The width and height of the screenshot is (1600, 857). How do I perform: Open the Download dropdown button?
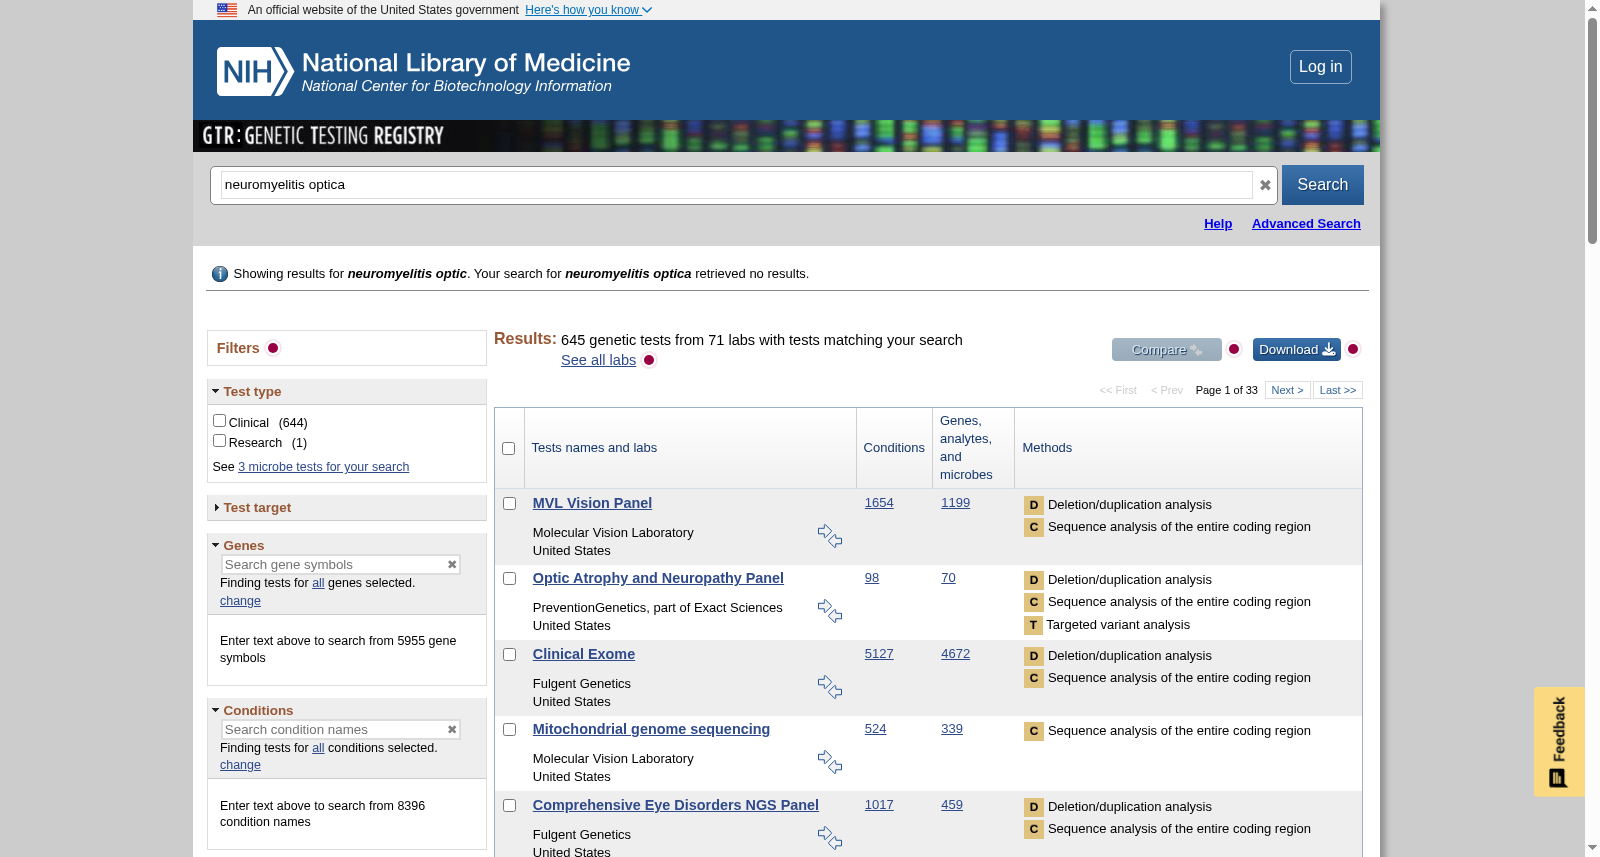pos(1296,349)
